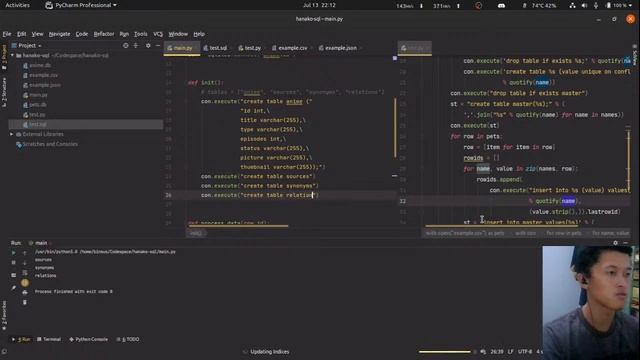This screenshot has width=640, height=360.
Task: Click the locate file target icon in Project panel
Action: coord(126,46)
